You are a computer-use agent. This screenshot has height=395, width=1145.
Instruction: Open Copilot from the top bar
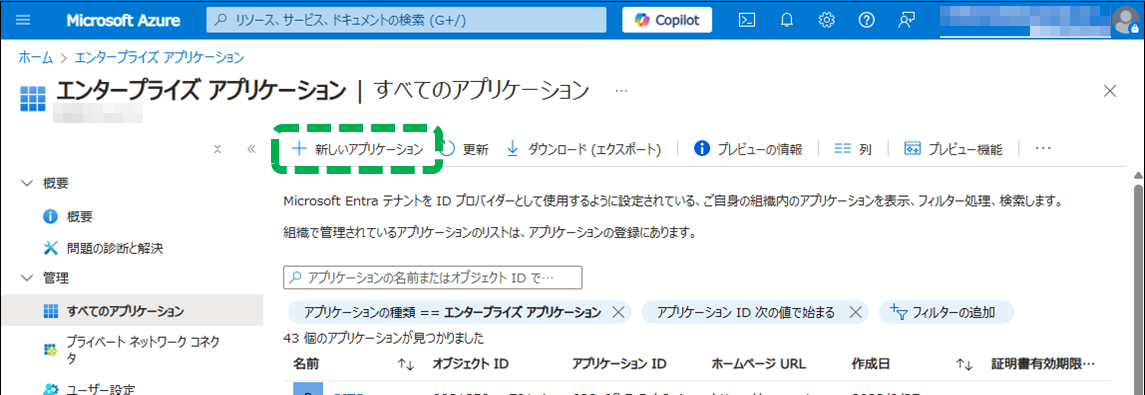[x=667, y=20]
